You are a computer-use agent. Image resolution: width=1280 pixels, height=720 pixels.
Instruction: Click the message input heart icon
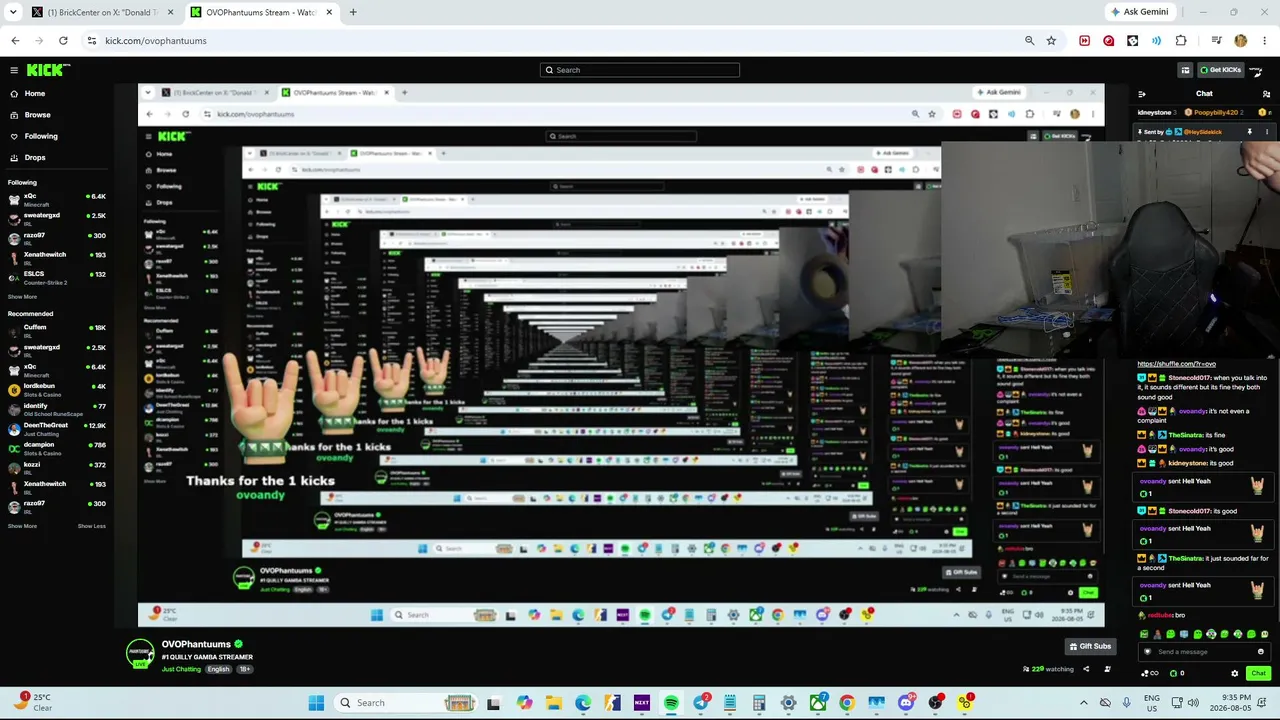tap(1147, 652)
